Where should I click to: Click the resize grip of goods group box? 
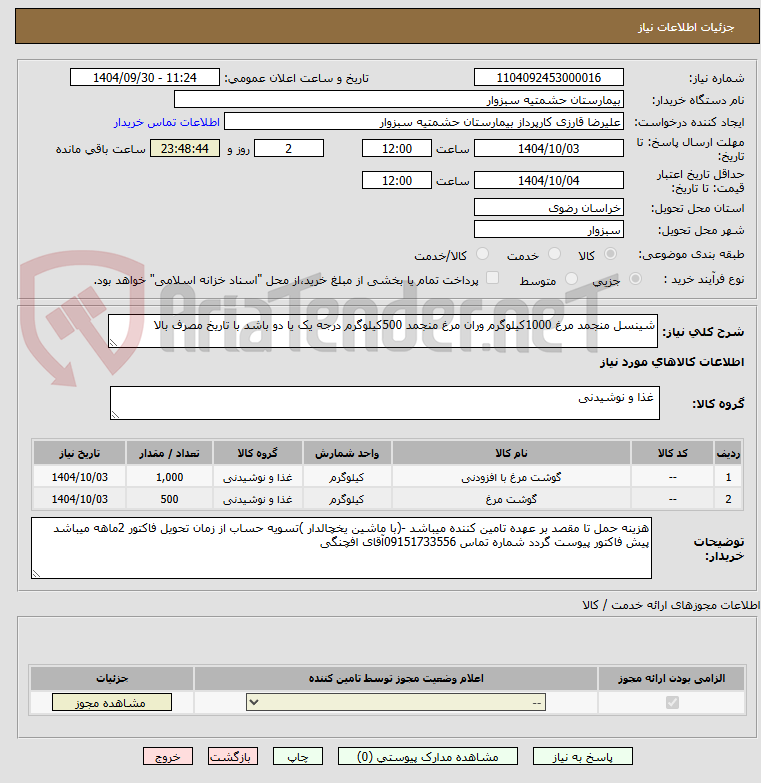tap(115, 414)
